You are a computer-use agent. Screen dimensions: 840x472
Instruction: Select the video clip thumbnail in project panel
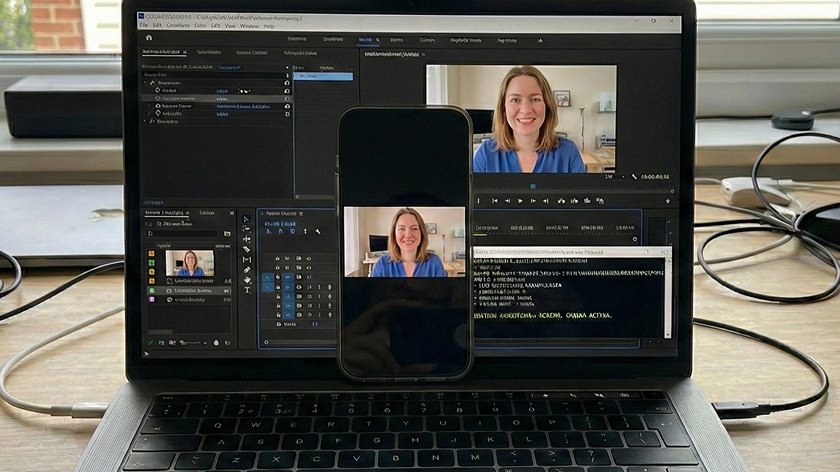(189, 262)
